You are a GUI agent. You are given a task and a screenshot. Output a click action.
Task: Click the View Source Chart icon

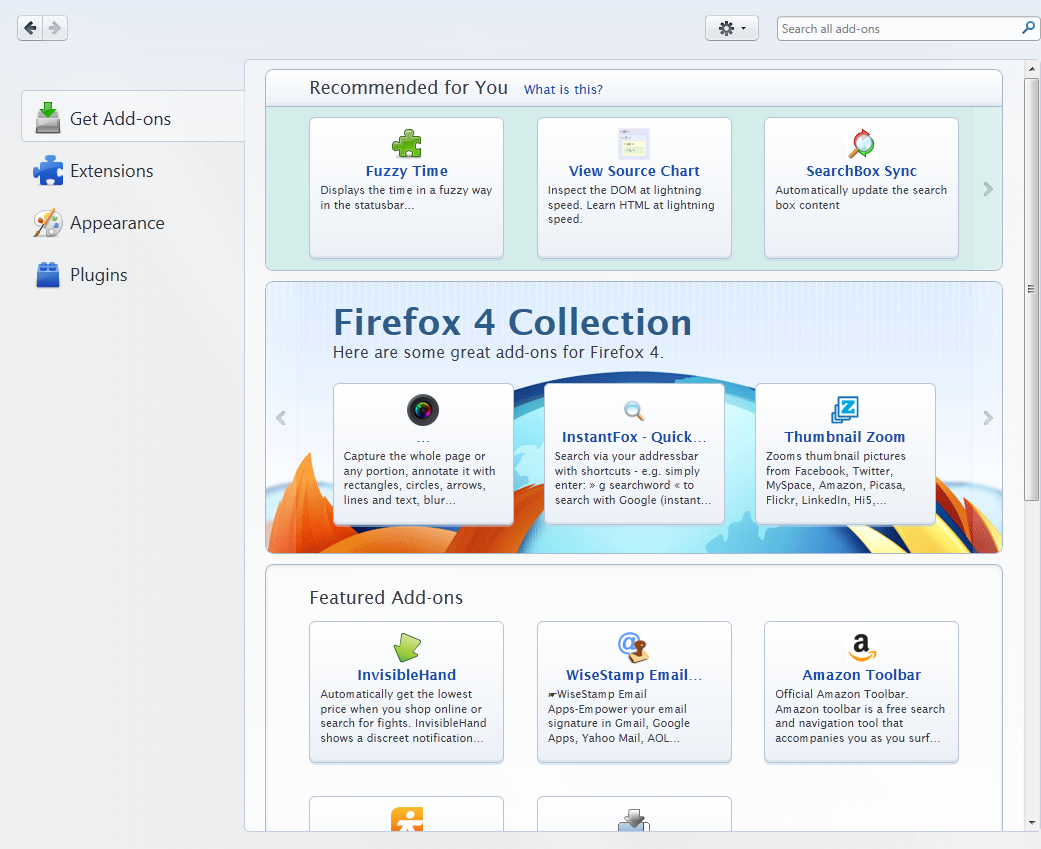(634, 143)
